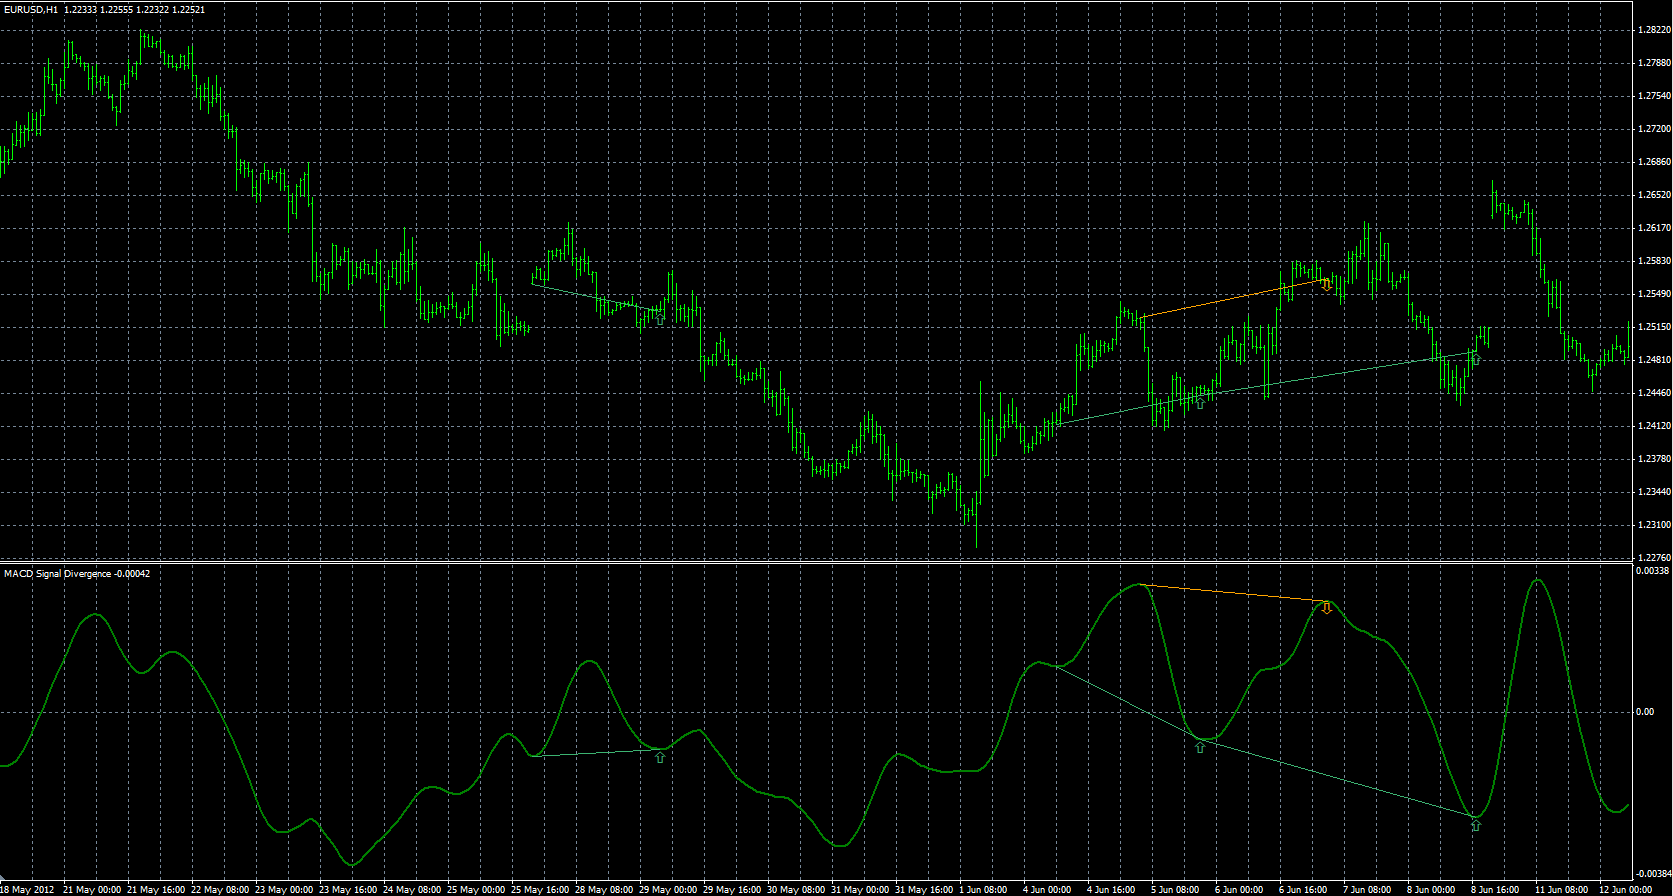Click the 0.00 indicator scale value
This screenshot has height=896, width=1673.
(x=1645, y=712)
